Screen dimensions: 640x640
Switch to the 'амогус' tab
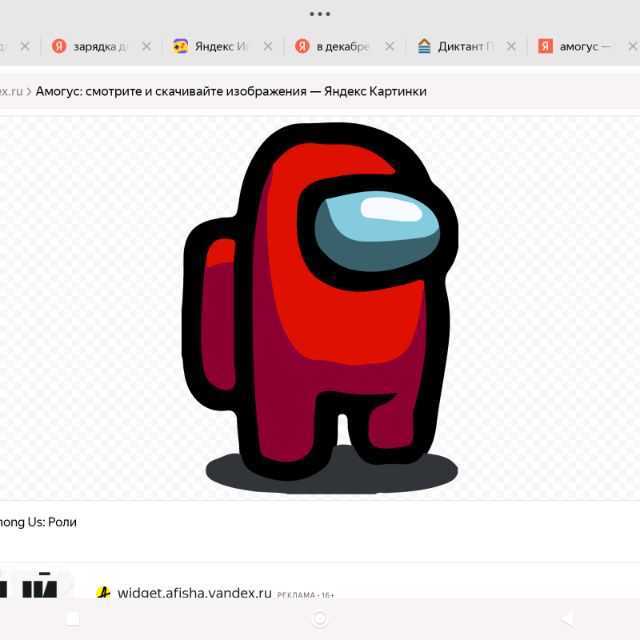pos(584,47)
